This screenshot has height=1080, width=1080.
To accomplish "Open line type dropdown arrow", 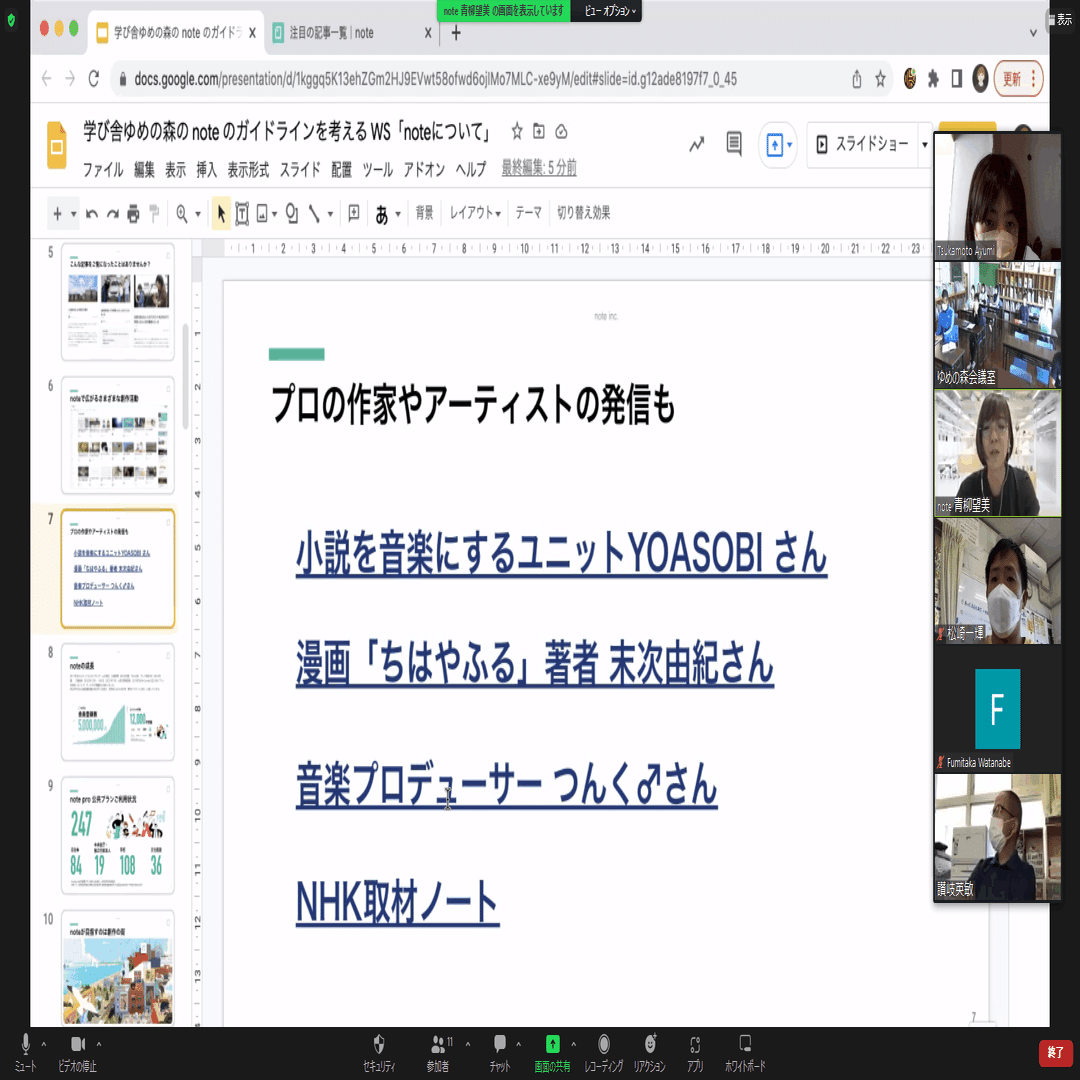I will [330, 214].
